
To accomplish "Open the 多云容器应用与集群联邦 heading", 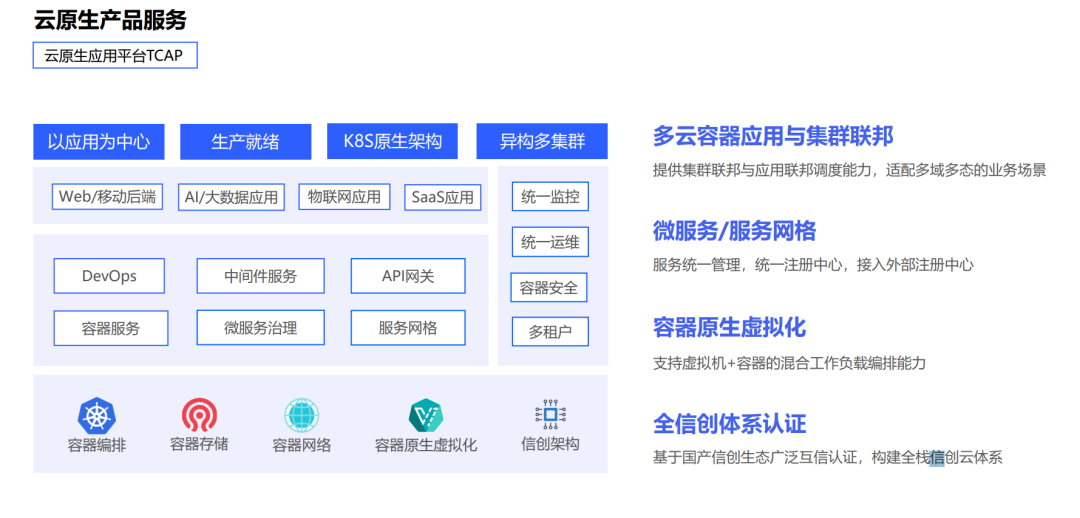I will point(773,136).
